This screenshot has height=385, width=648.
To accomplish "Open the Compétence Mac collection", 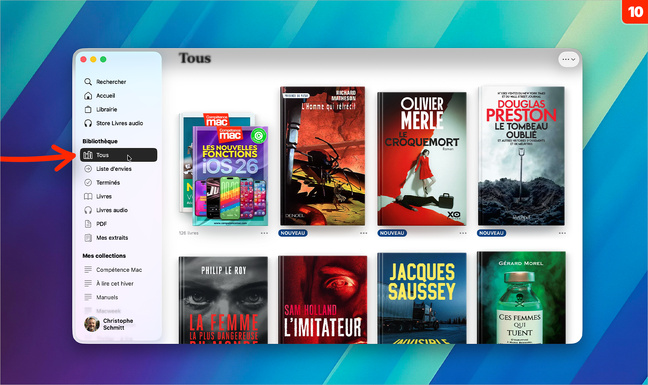I will (118, 270).
